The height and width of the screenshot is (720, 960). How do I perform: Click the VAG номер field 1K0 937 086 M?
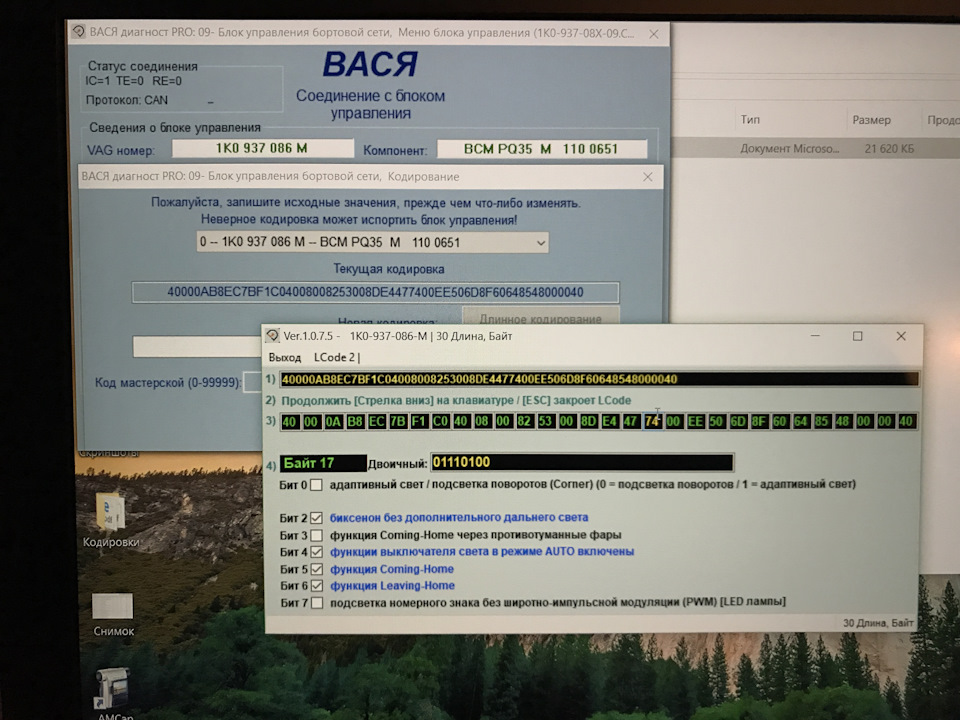point(263,148)
